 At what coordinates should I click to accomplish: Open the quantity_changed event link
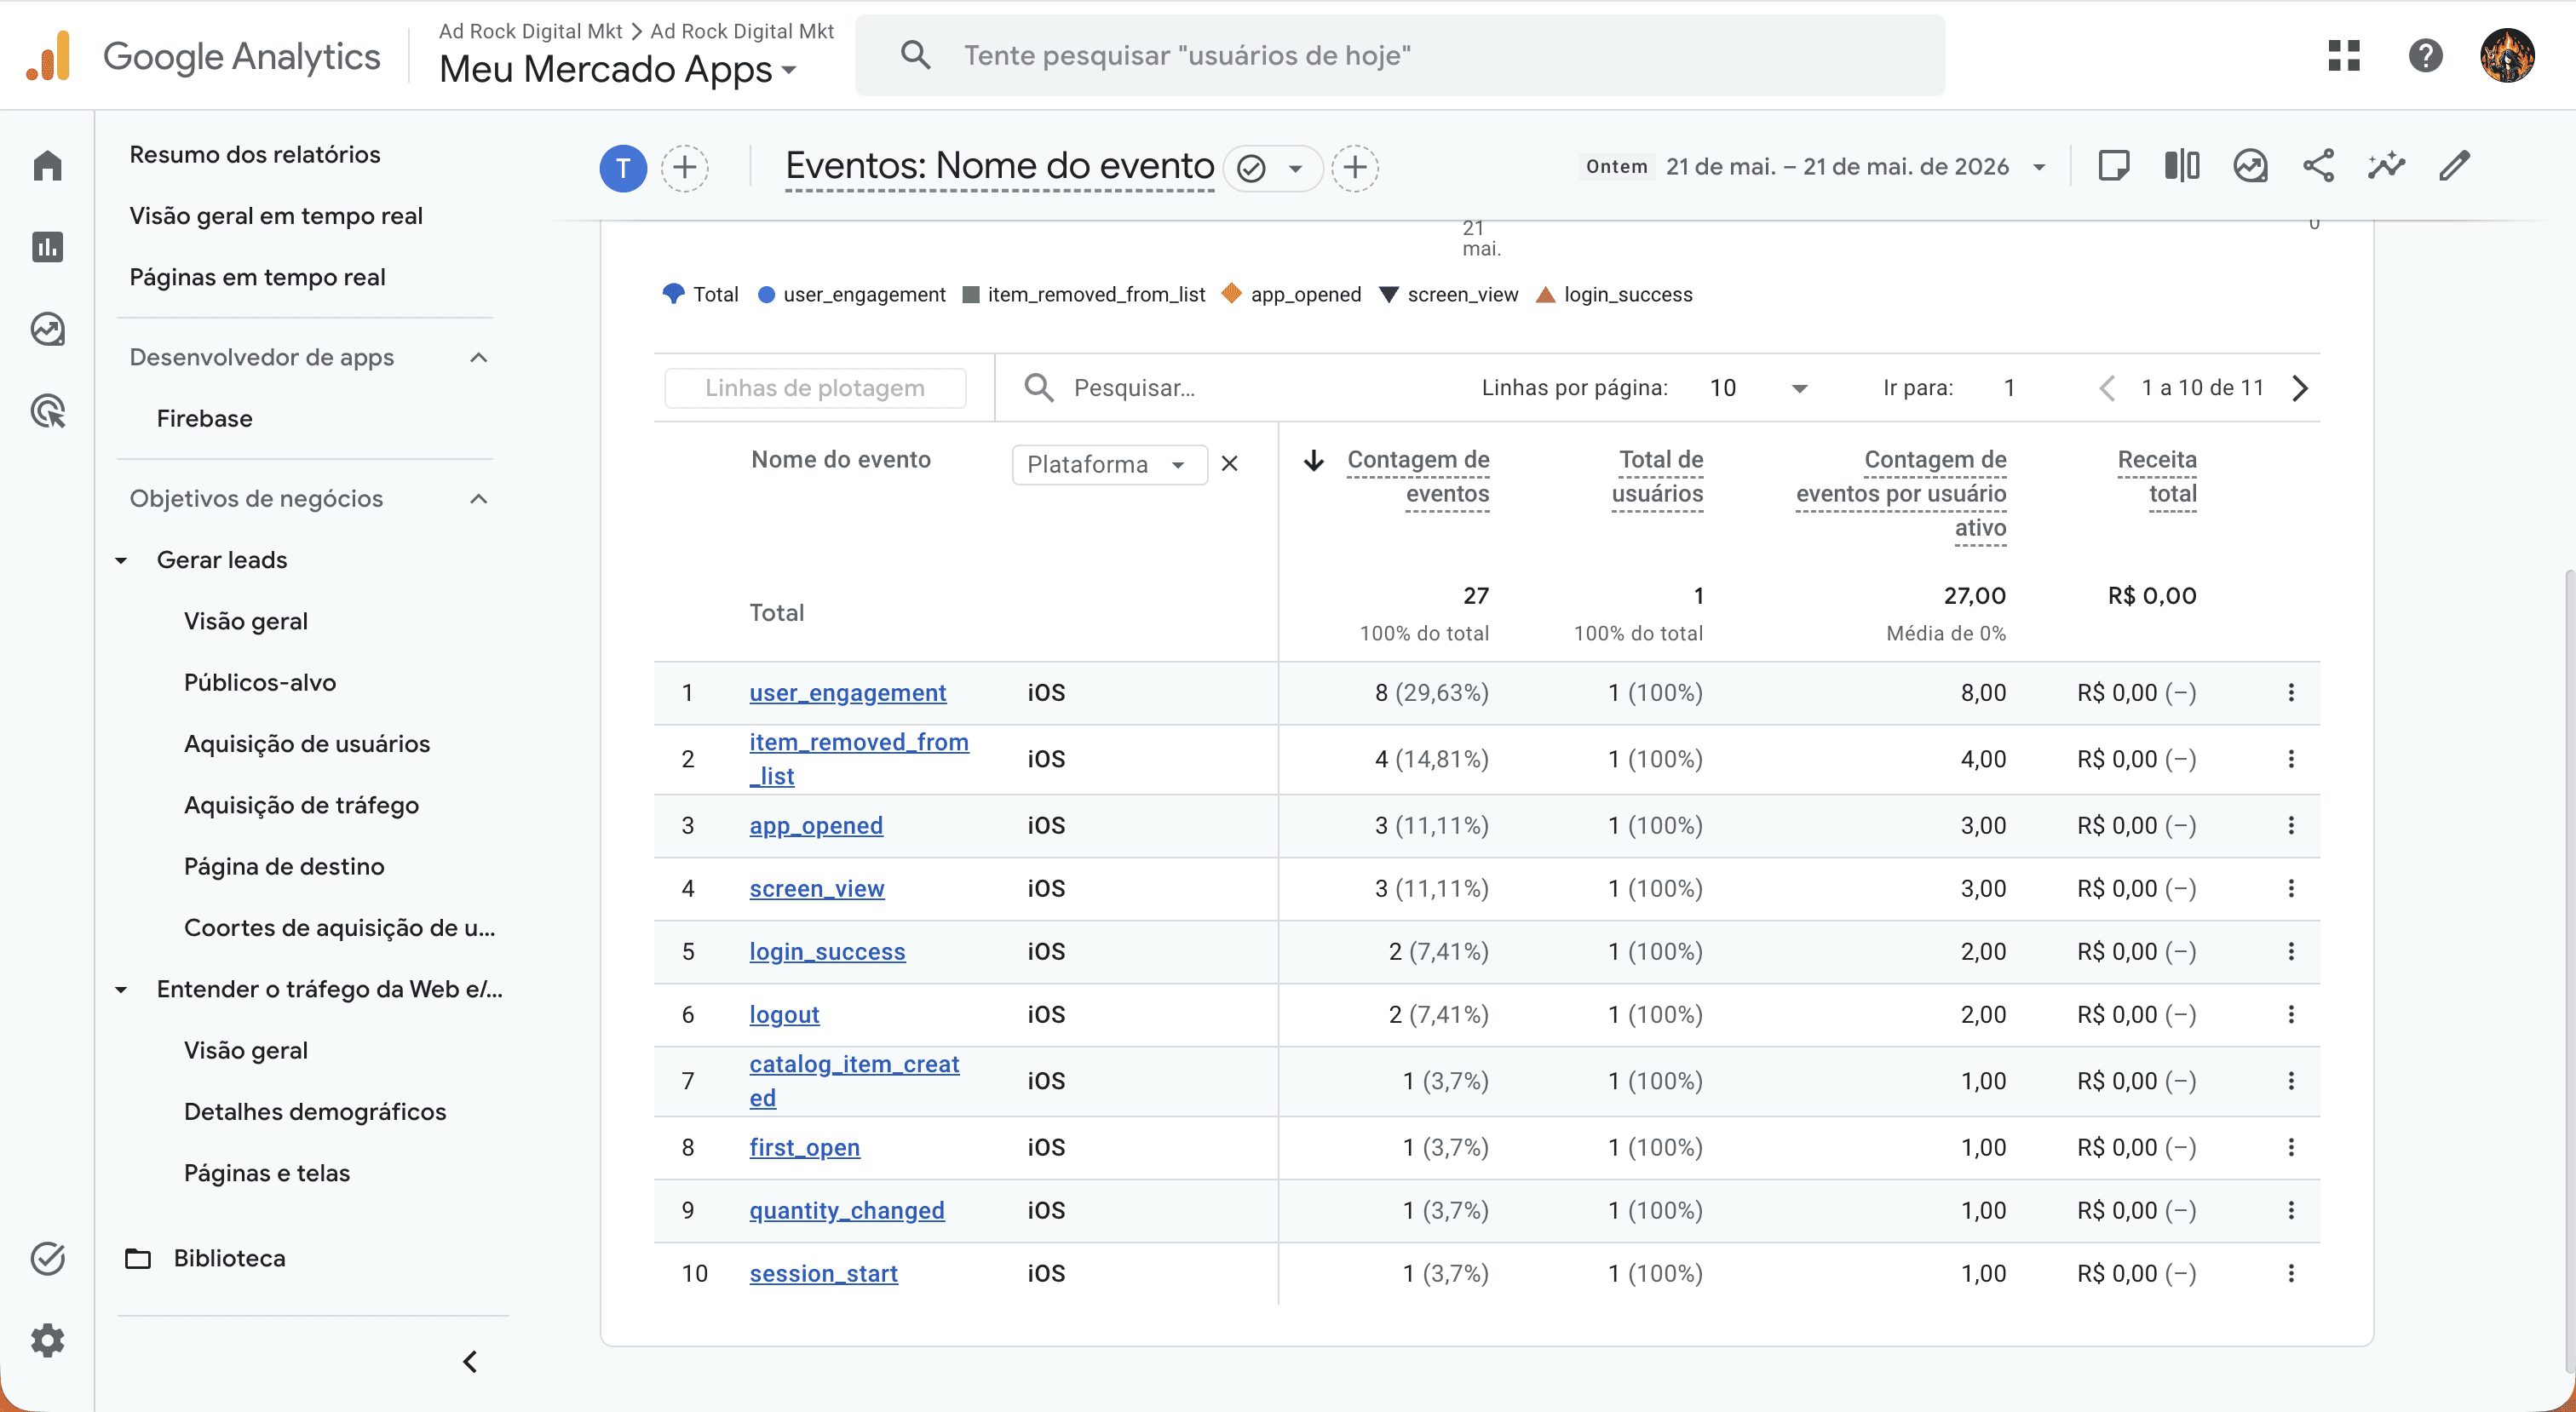[x=846, y=1211]
